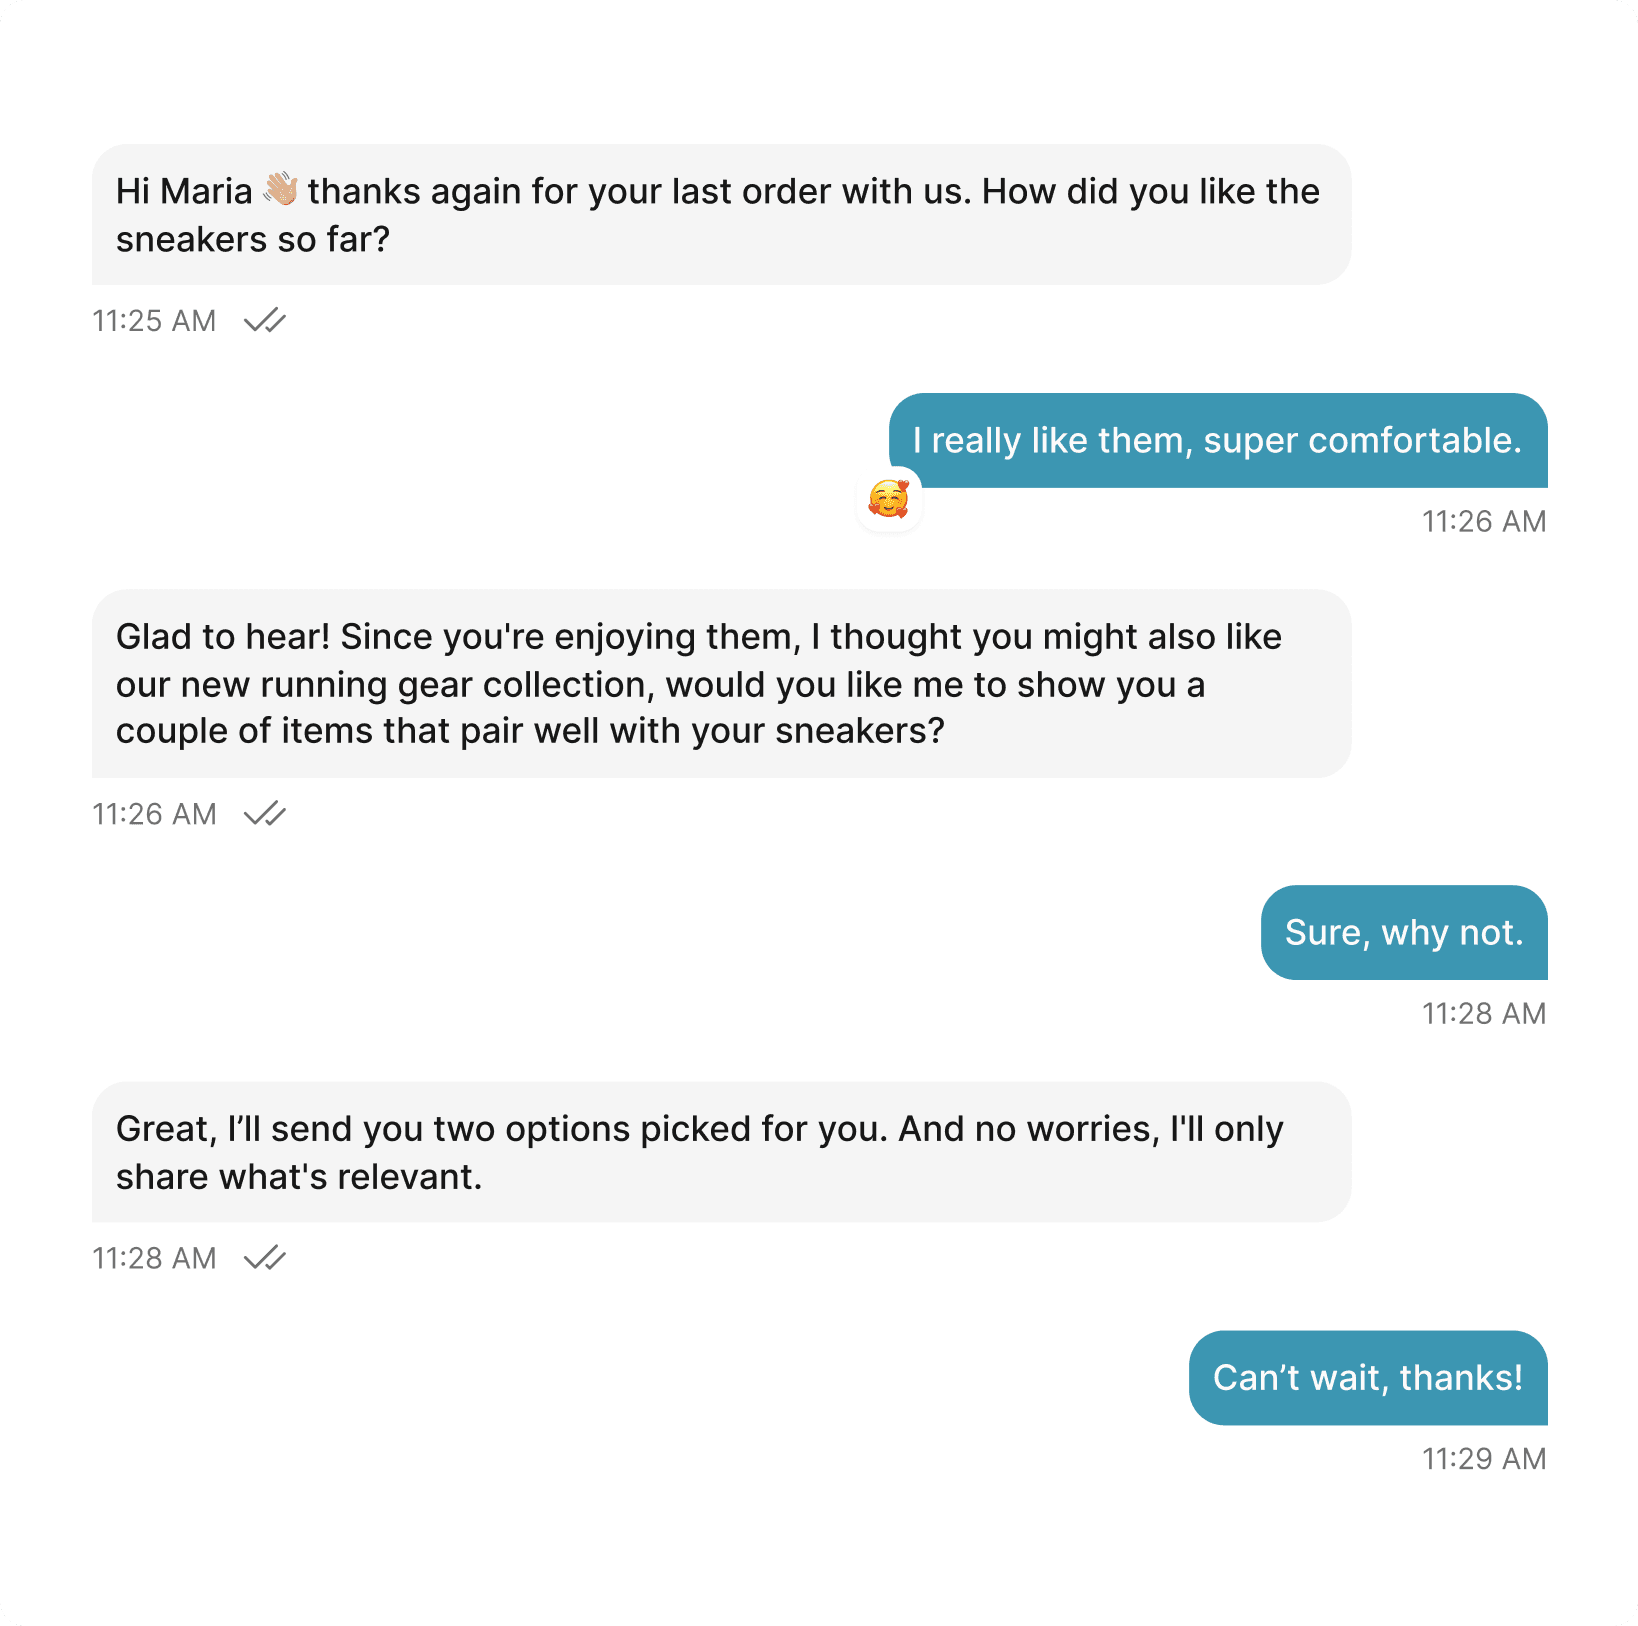Select the "Can't wait, thanks!" reply bubble
Image resolution: width=1638 pixels, height=1626 pixels.
1367,1378
